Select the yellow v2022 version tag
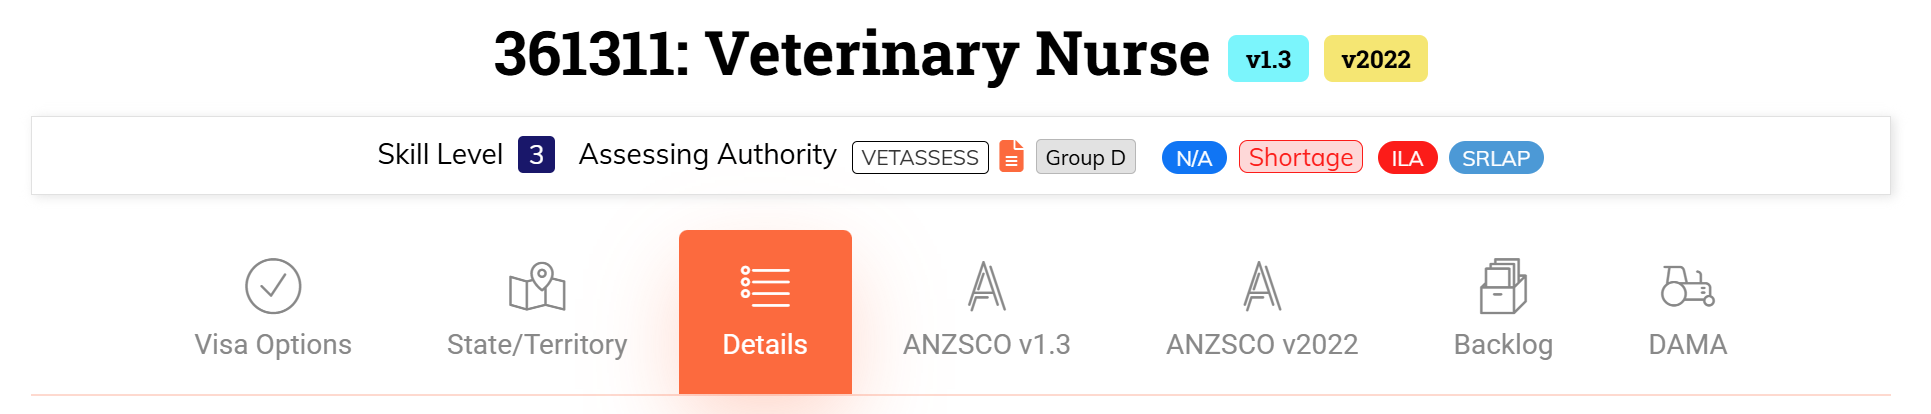Viewport: 1931px width, 414px height. coord(1375,59)
